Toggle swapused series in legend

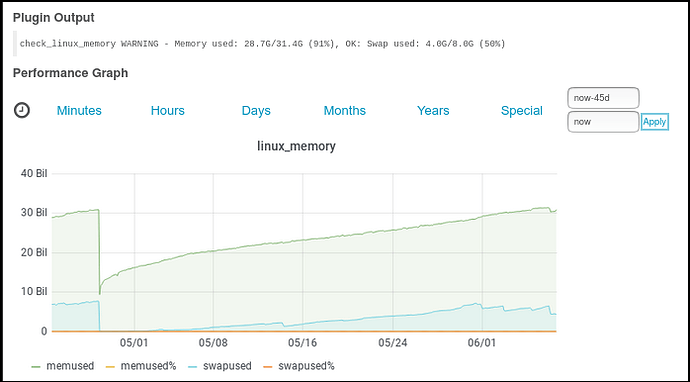tap(220, 366)
